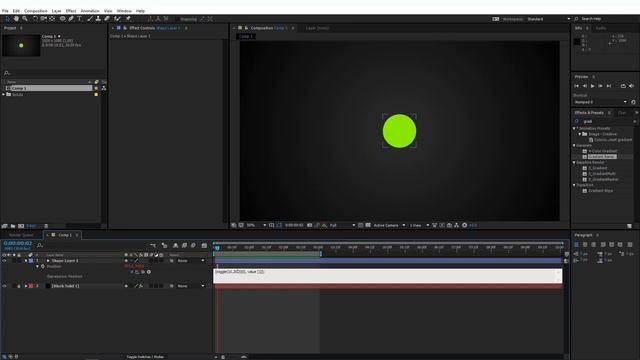Click the current time indicator in timeline ruler
640x360 pixels.
[218, 247]
